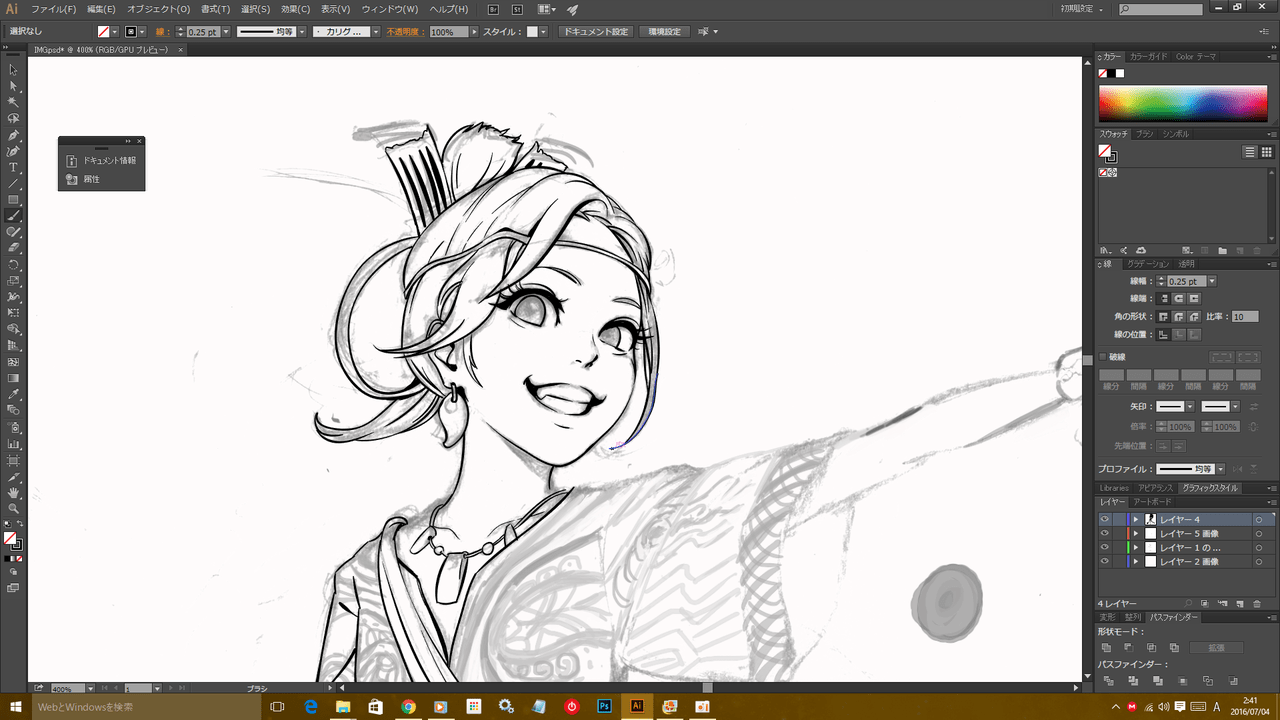Open the カリグ brush definition dropdown
Viewport: 1280px width, 720px height.
click(x=376, y=32)
